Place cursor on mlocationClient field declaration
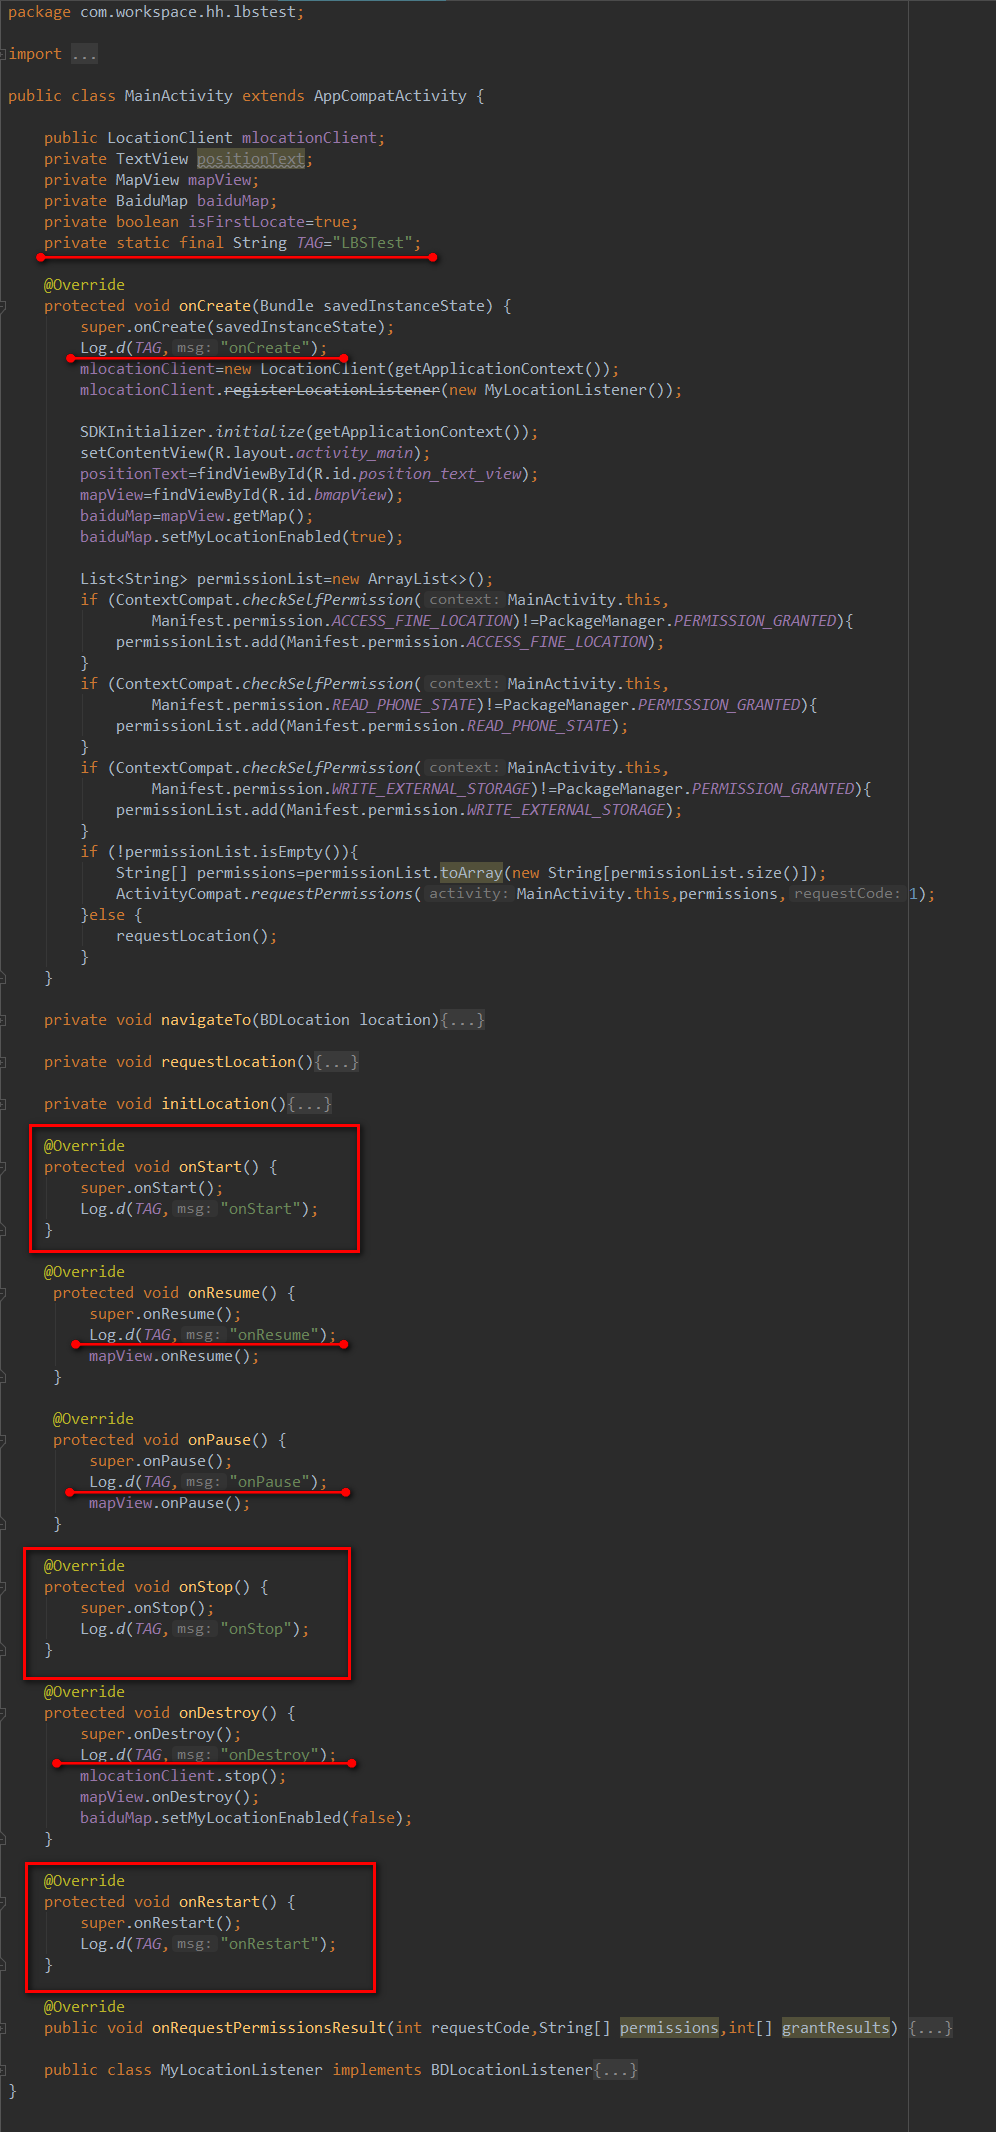996x2132 pixels. pos(309,138)
